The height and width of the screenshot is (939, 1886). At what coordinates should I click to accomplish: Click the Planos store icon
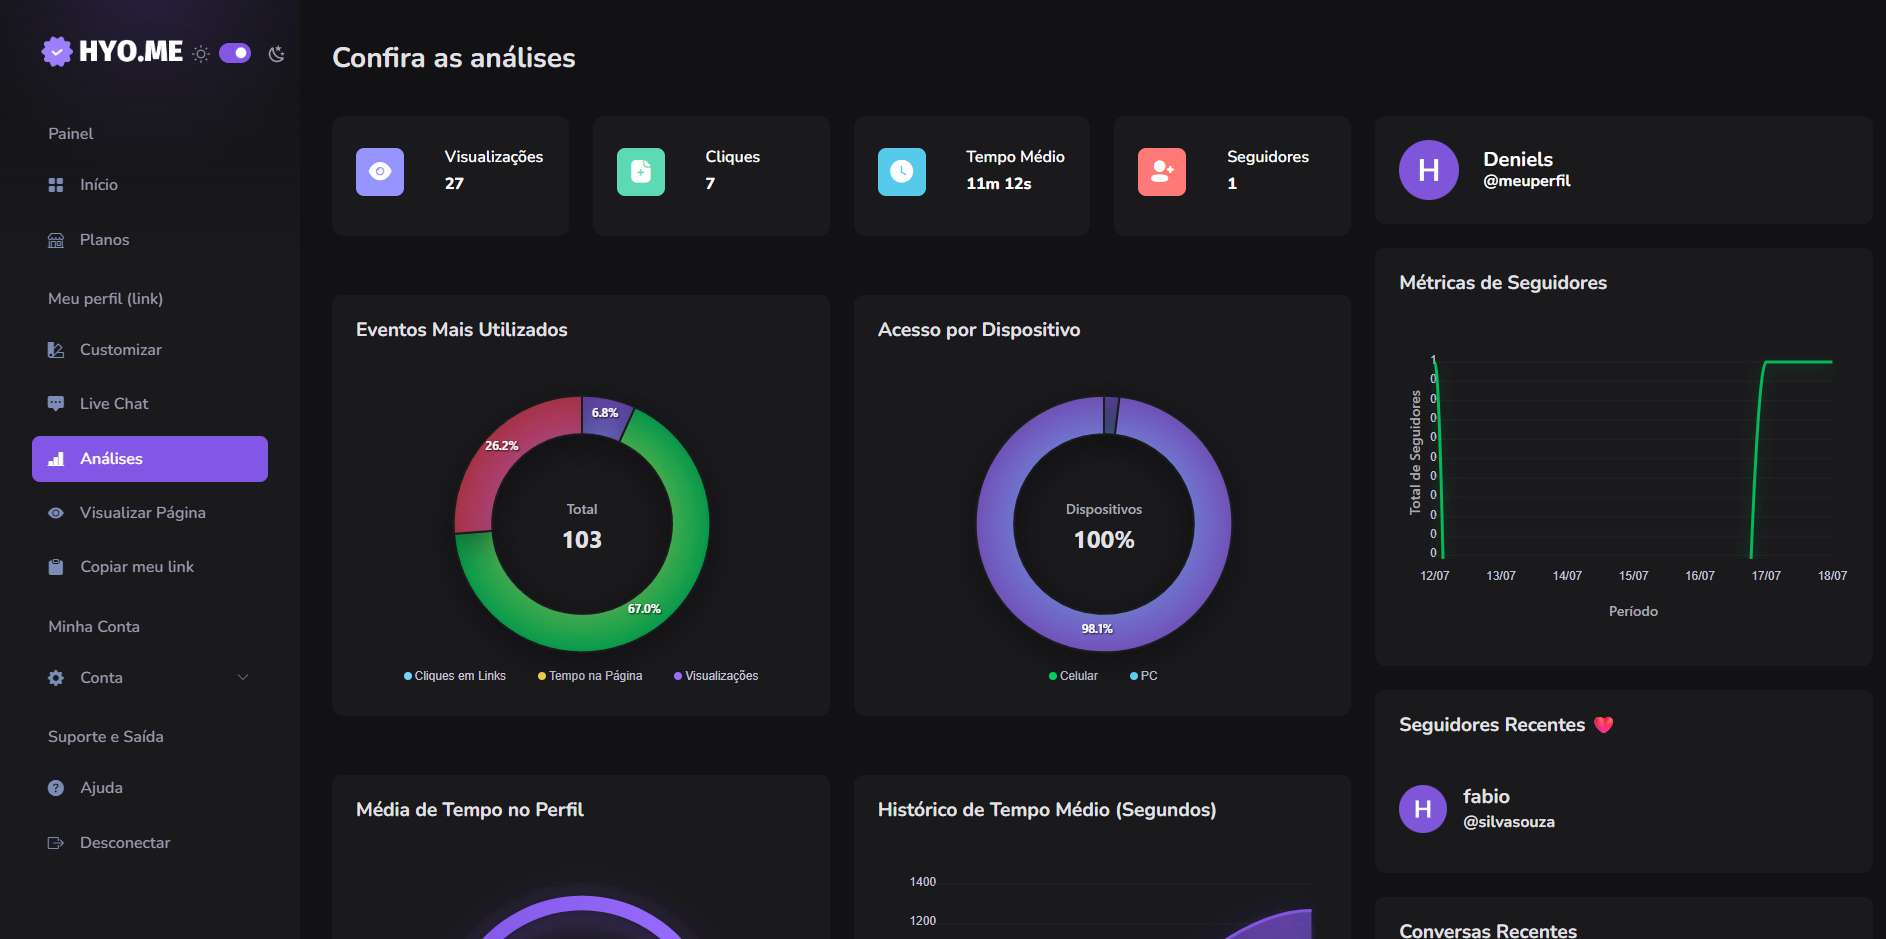point(56,240)
